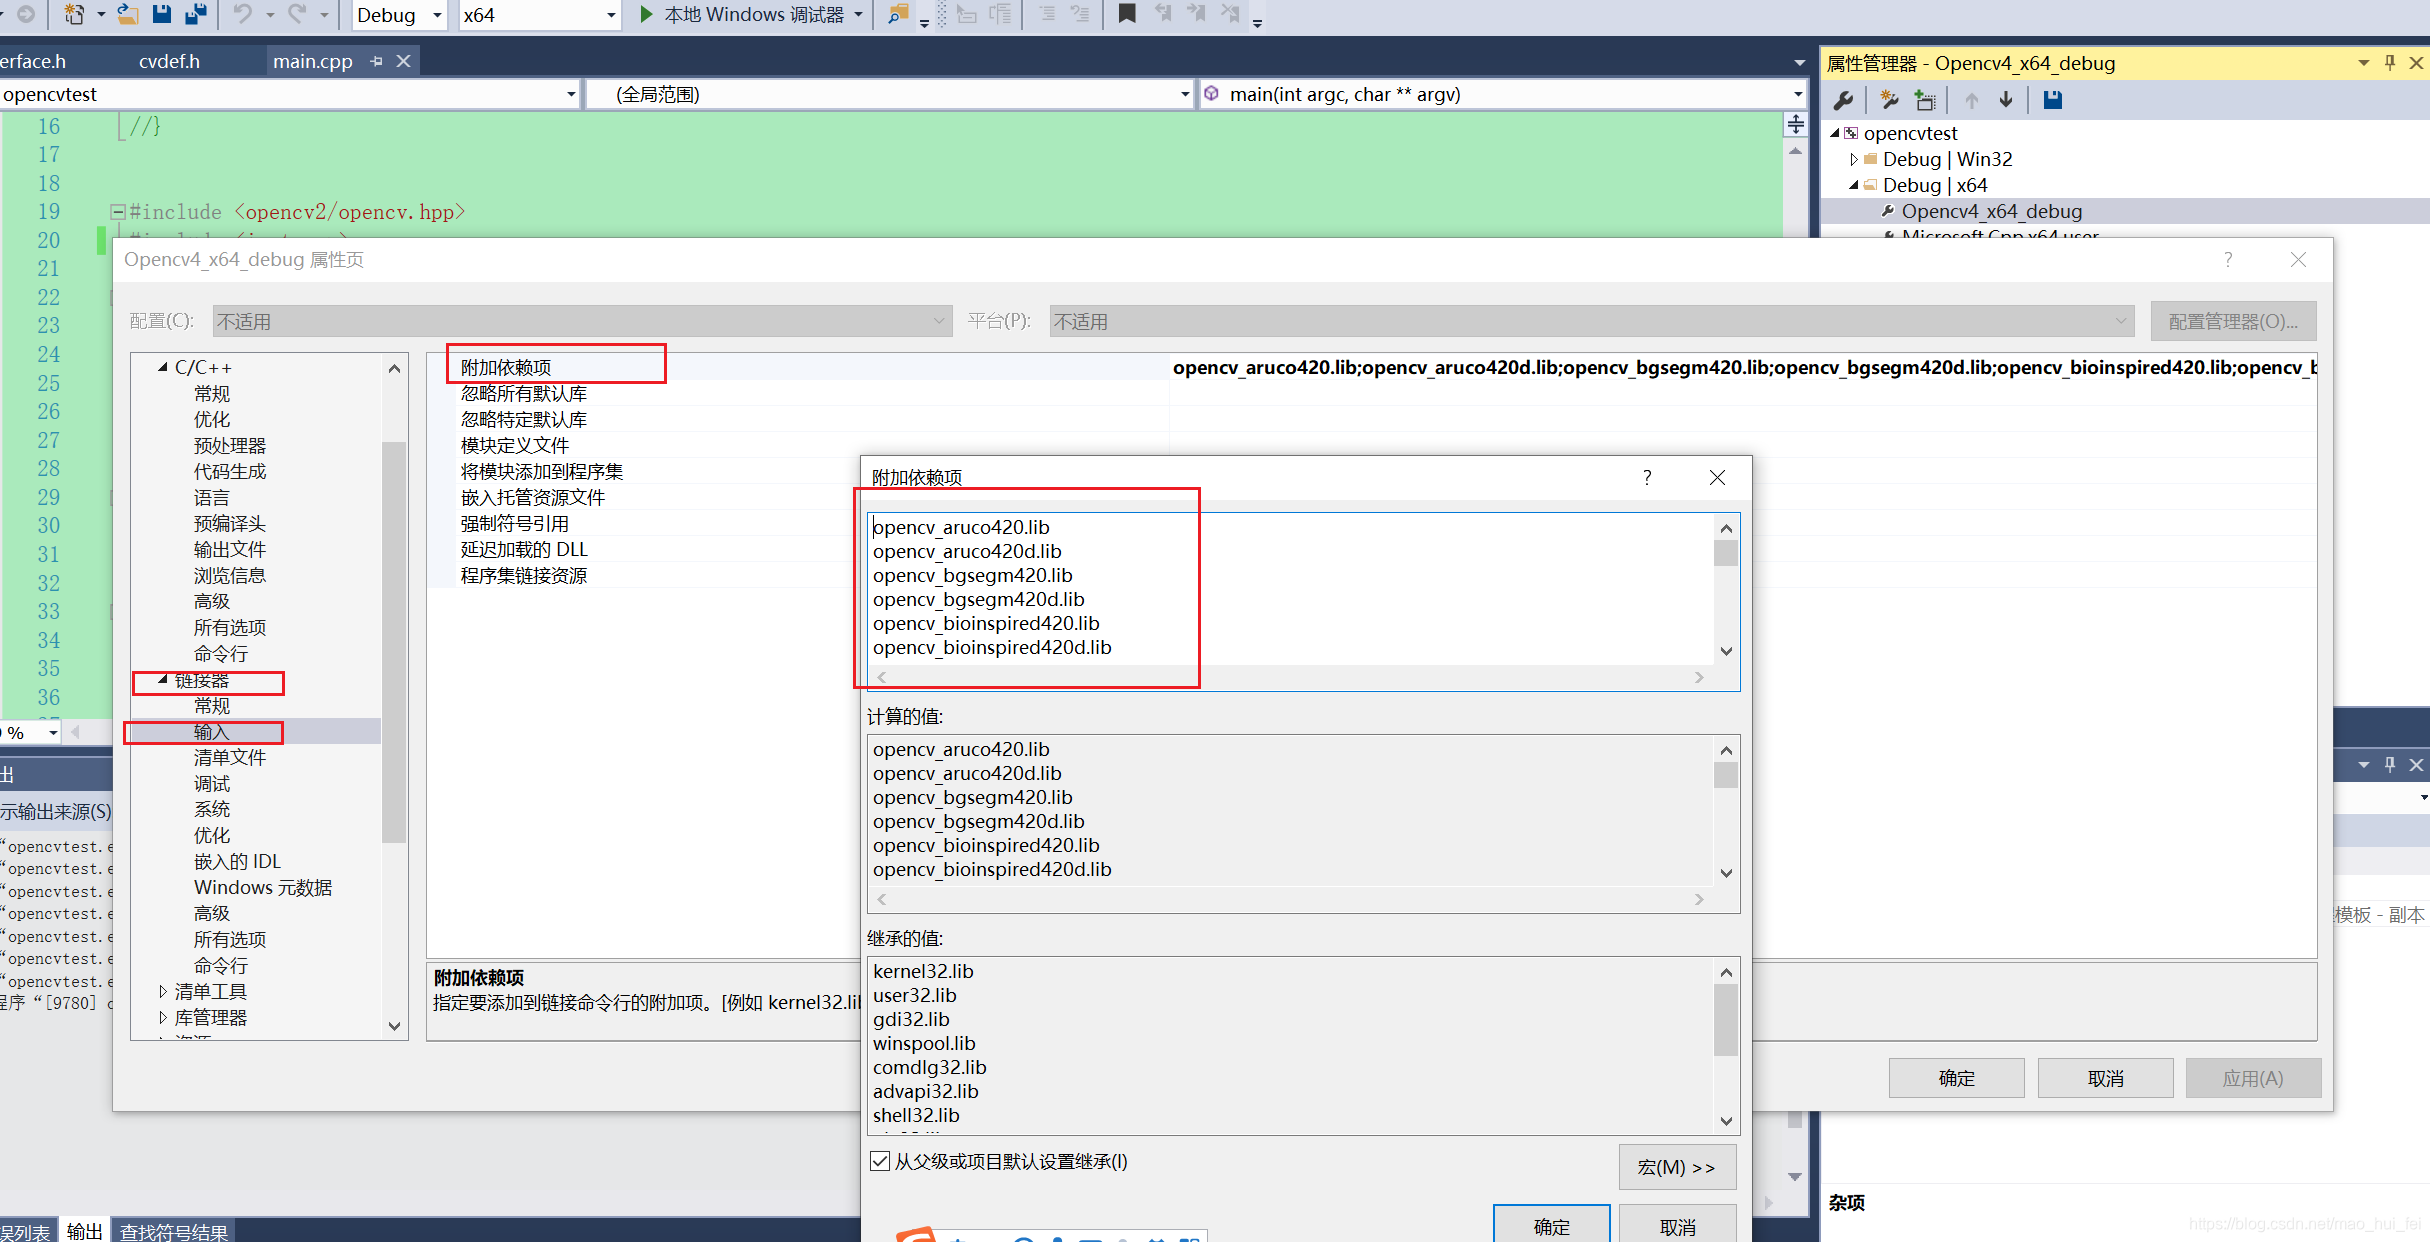
Task: Click the comment selected lines icon
Action: [1047, 14]
